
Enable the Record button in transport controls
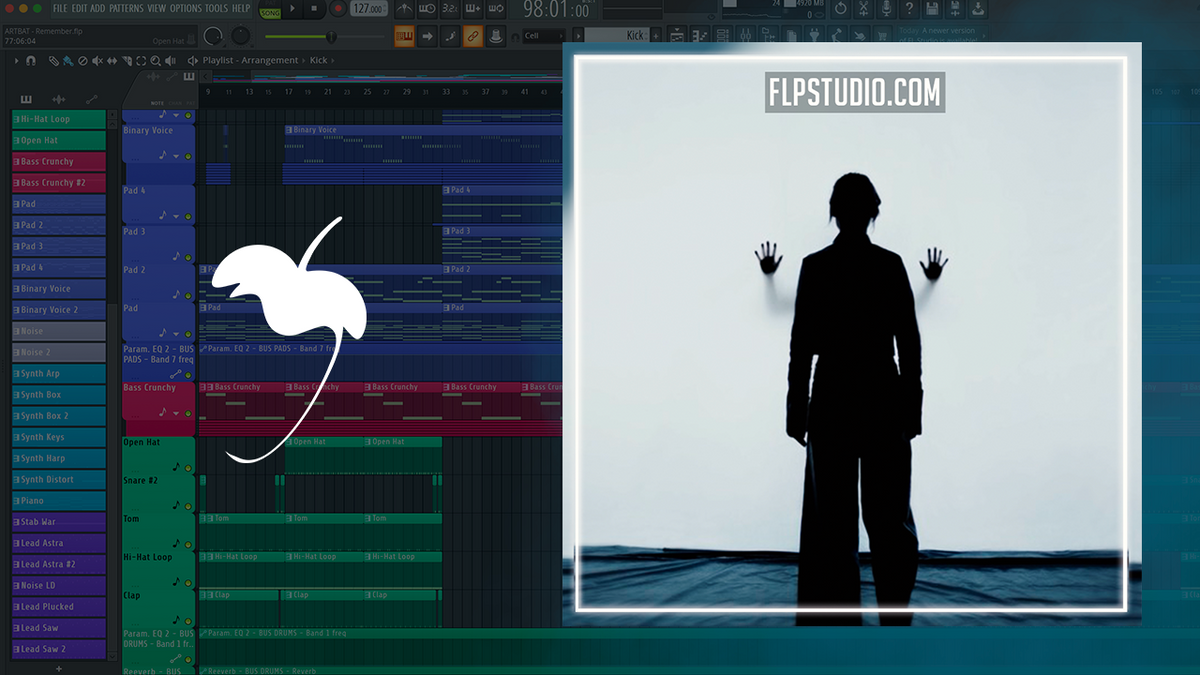click(338, 9)
